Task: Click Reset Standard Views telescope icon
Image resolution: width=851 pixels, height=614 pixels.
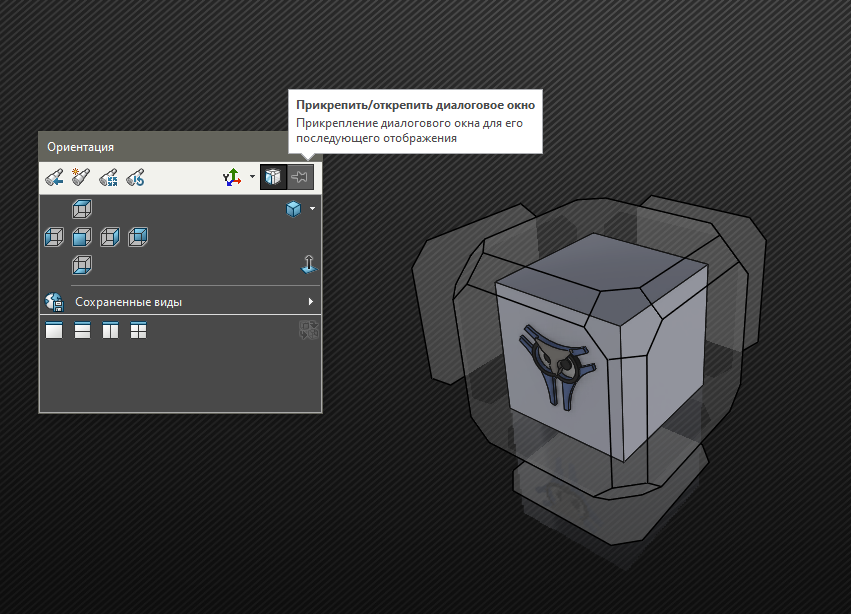Action: pos(135,178)
